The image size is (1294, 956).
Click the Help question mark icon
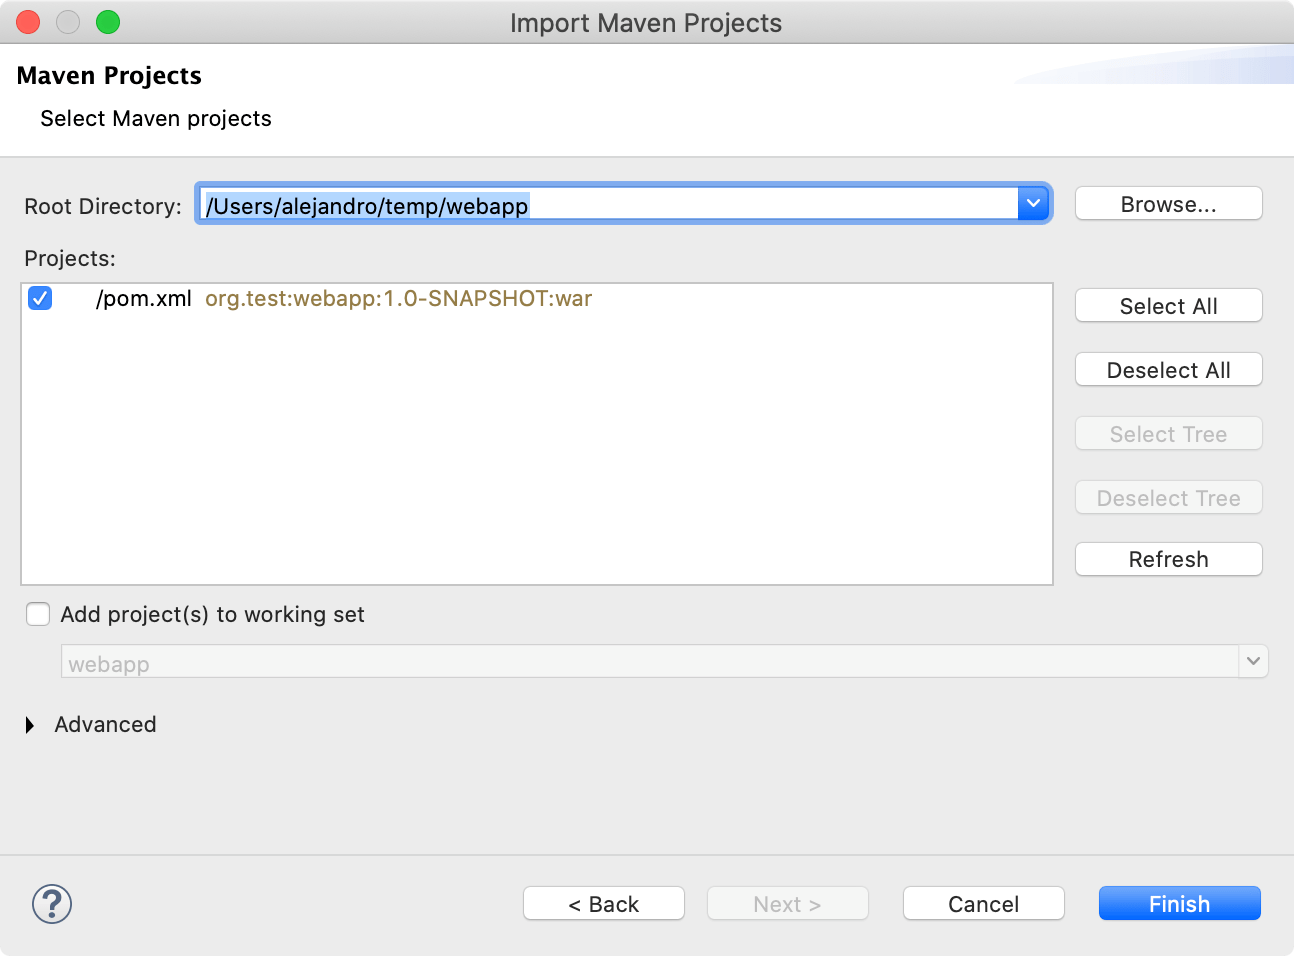51,903
